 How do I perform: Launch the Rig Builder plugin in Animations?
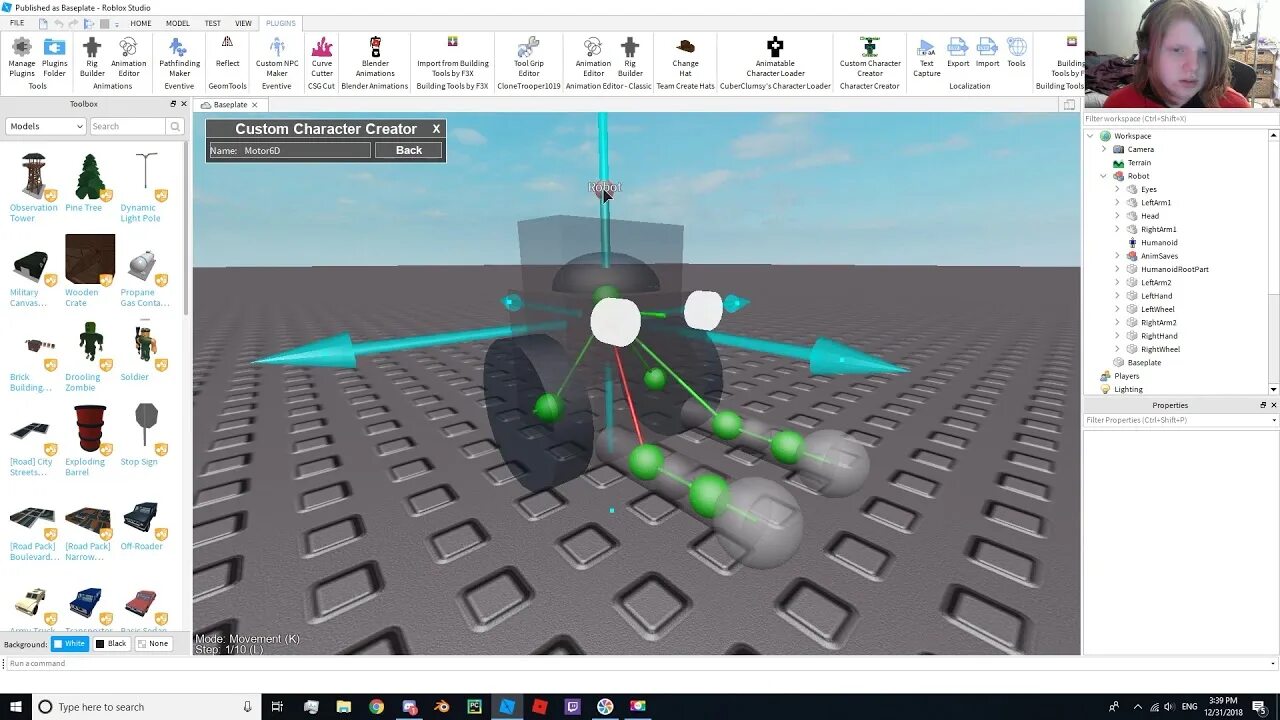[92, 57]
